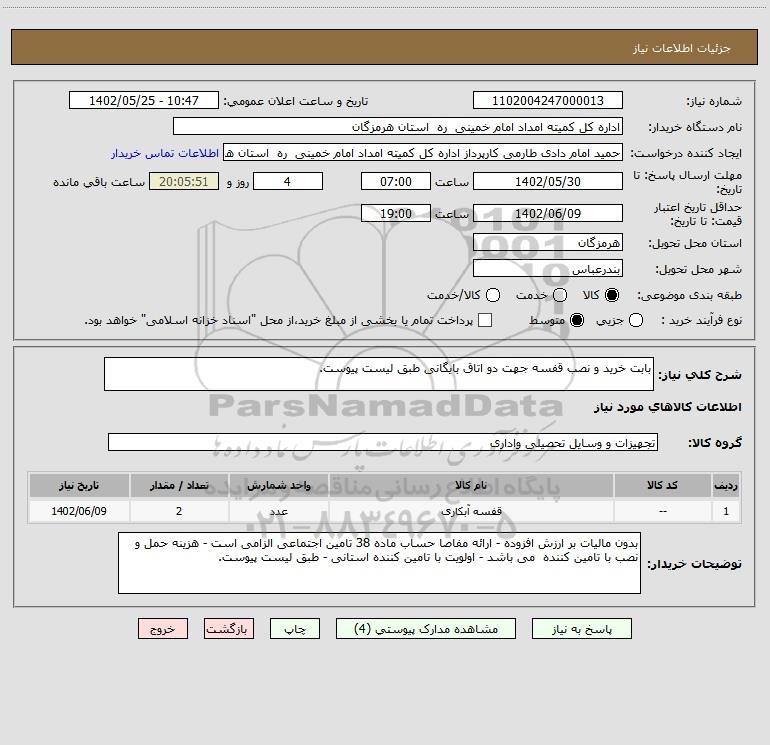Select the متوسط purchase type radio
770x745 pixels.
coord(577,320)
